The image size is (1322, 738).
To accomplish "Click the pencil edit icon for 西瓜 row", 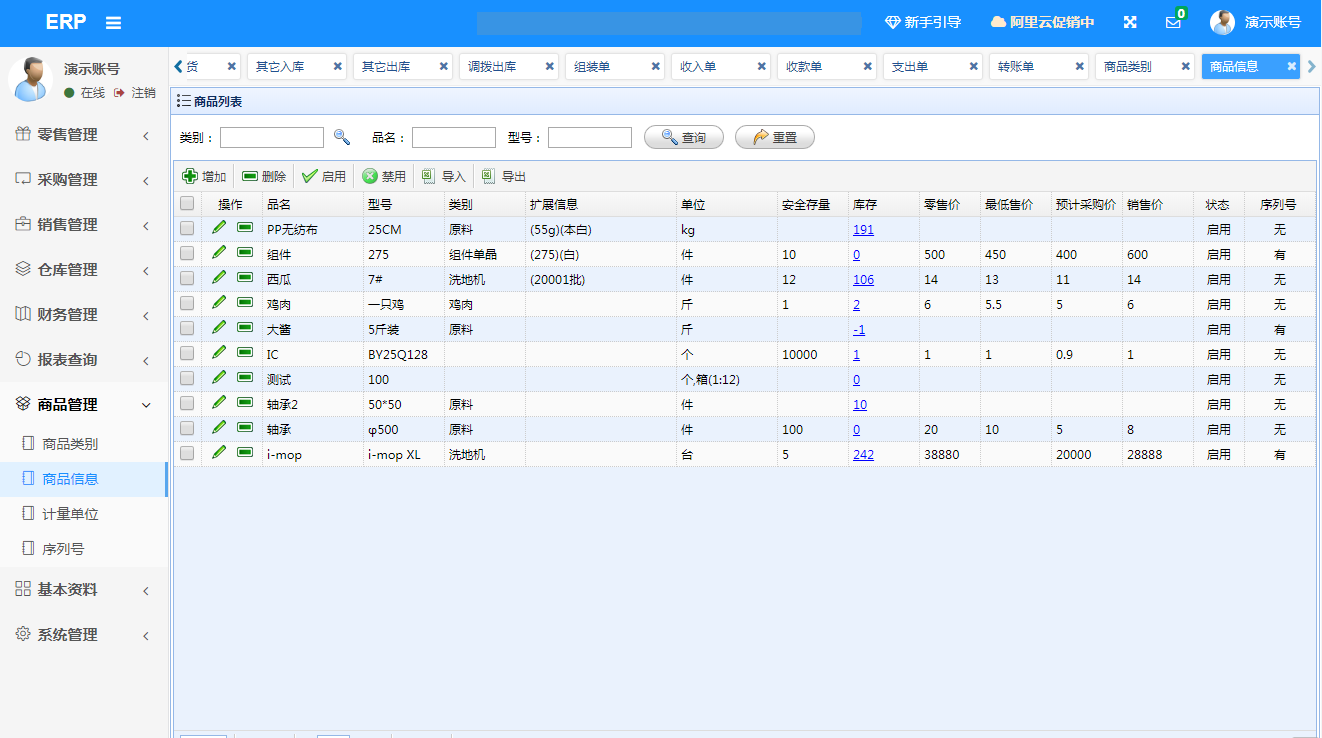I will (219, 278).
